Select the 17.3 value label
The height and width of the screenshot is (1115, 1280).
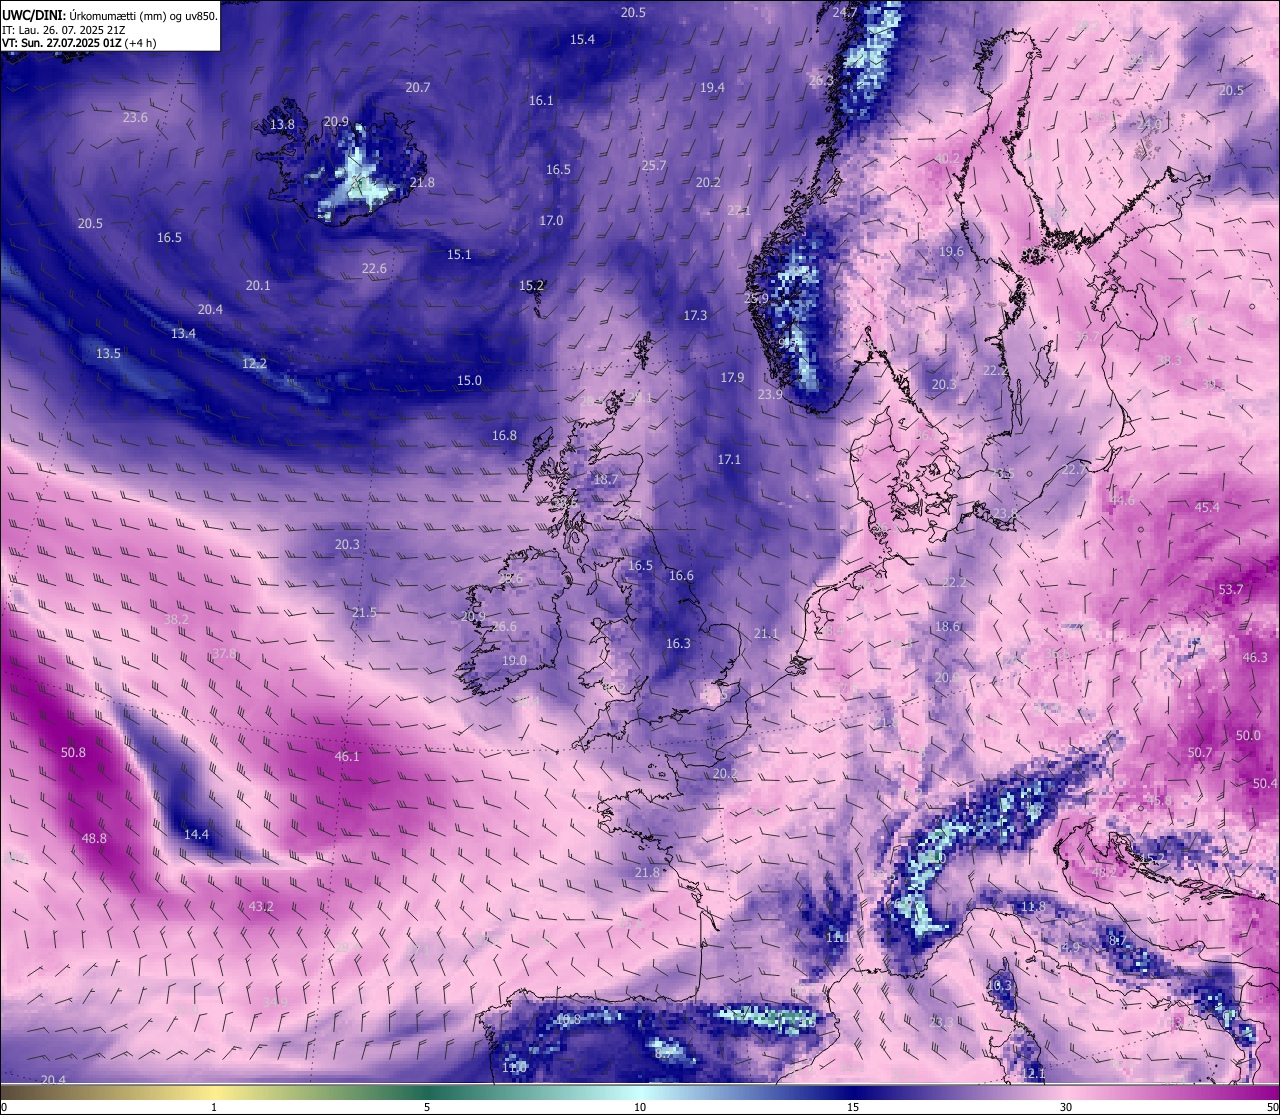click(x=695, y=316)
